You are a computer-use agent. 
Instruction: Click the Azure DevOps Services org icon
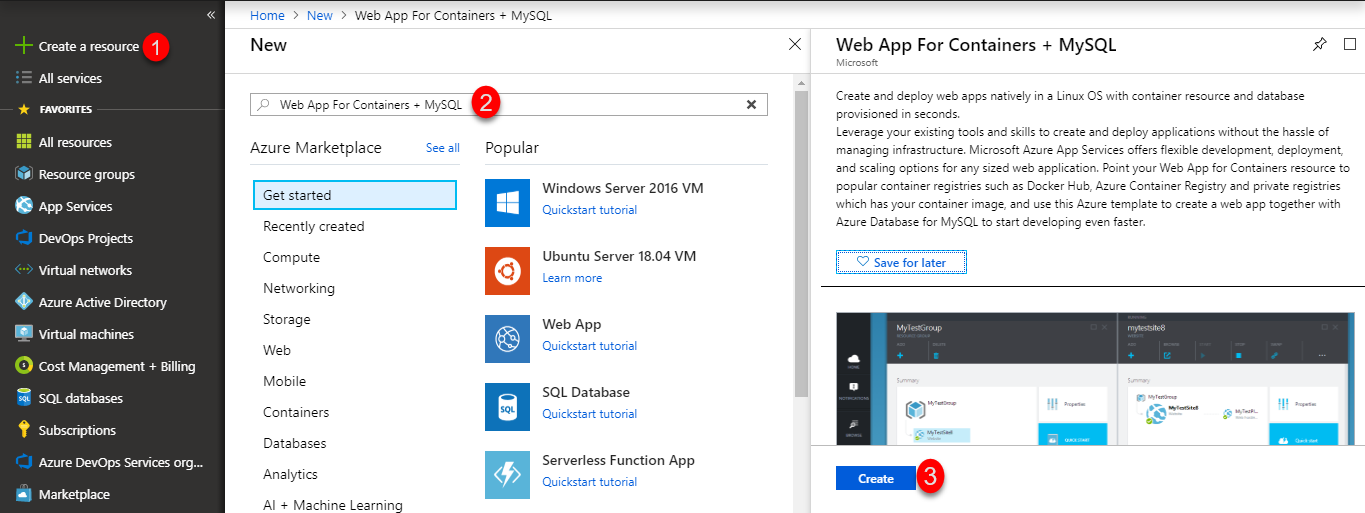pos(24,462)
